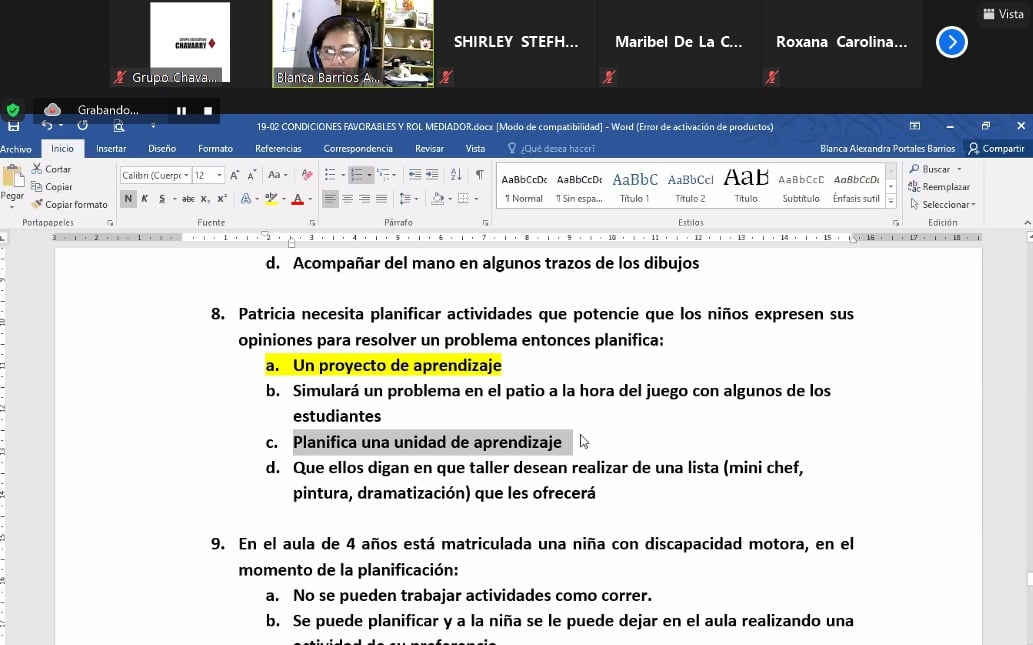Click the redo/repeat icon in quick access
Screen dimensions: 1033x645
point(82,125)
